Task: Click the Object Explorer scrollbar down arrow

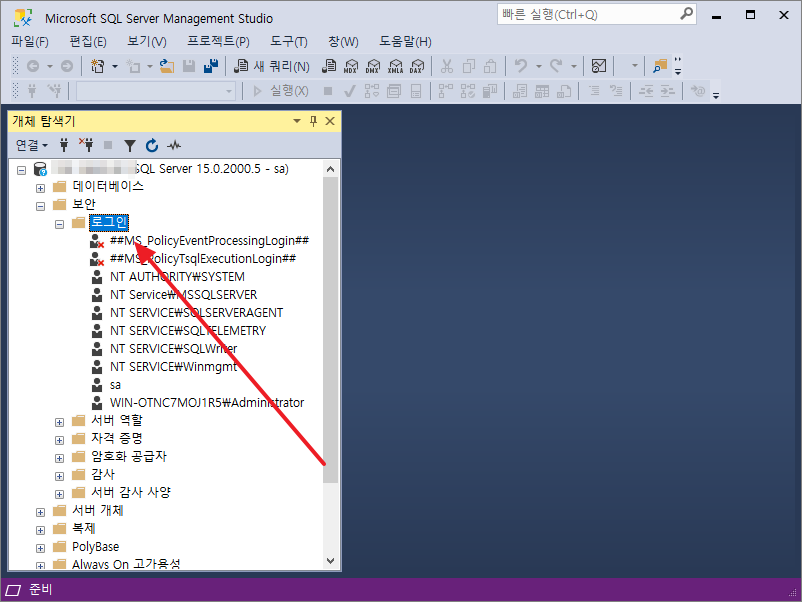Action: click(330, 561)
